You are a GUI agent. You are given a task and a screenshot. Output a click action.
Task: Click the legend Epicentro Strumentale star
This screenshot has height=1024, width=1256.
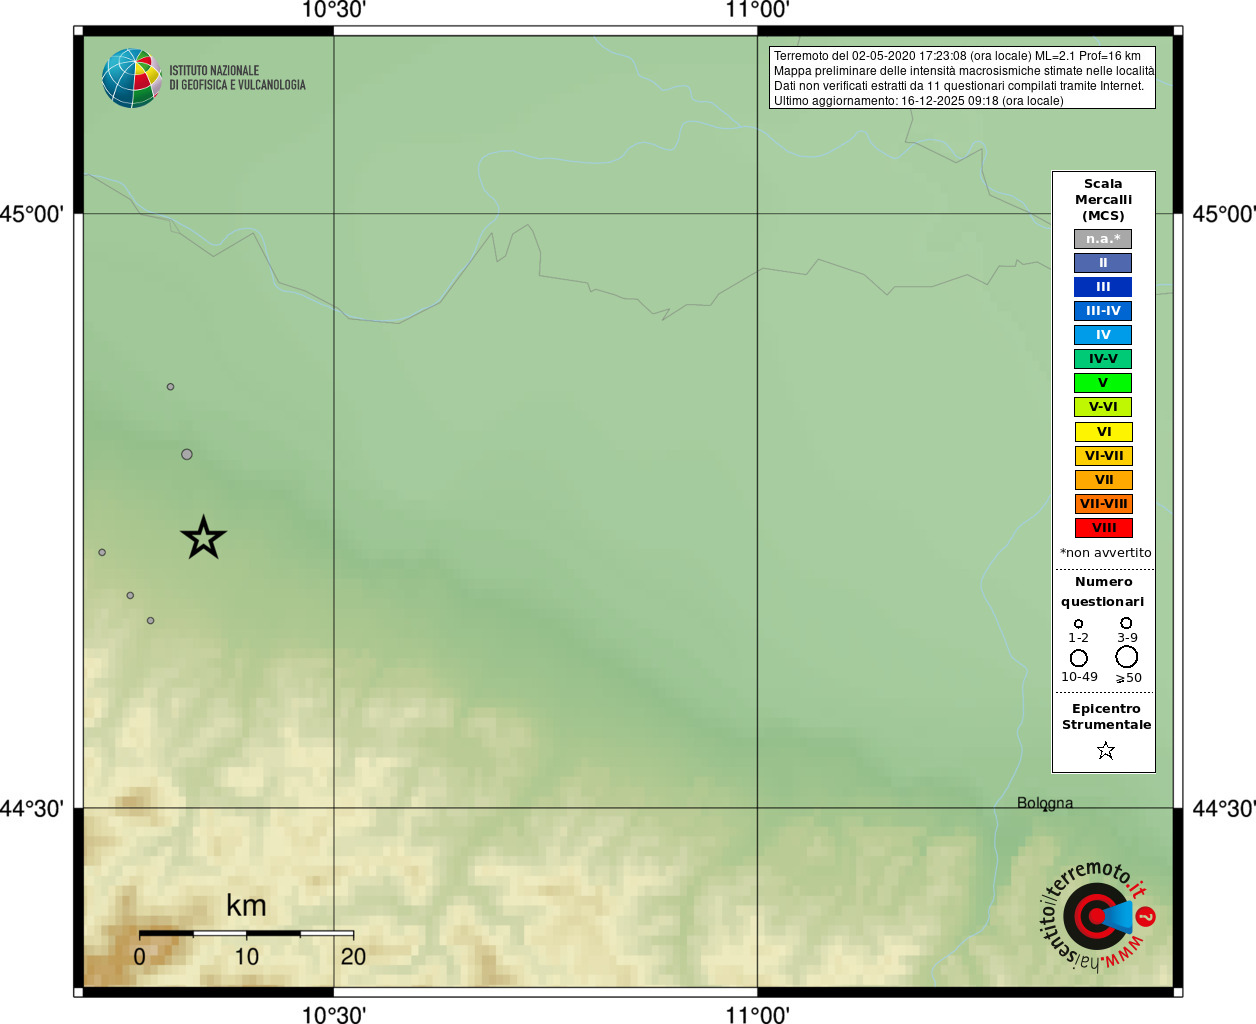tap(1105, 750)
